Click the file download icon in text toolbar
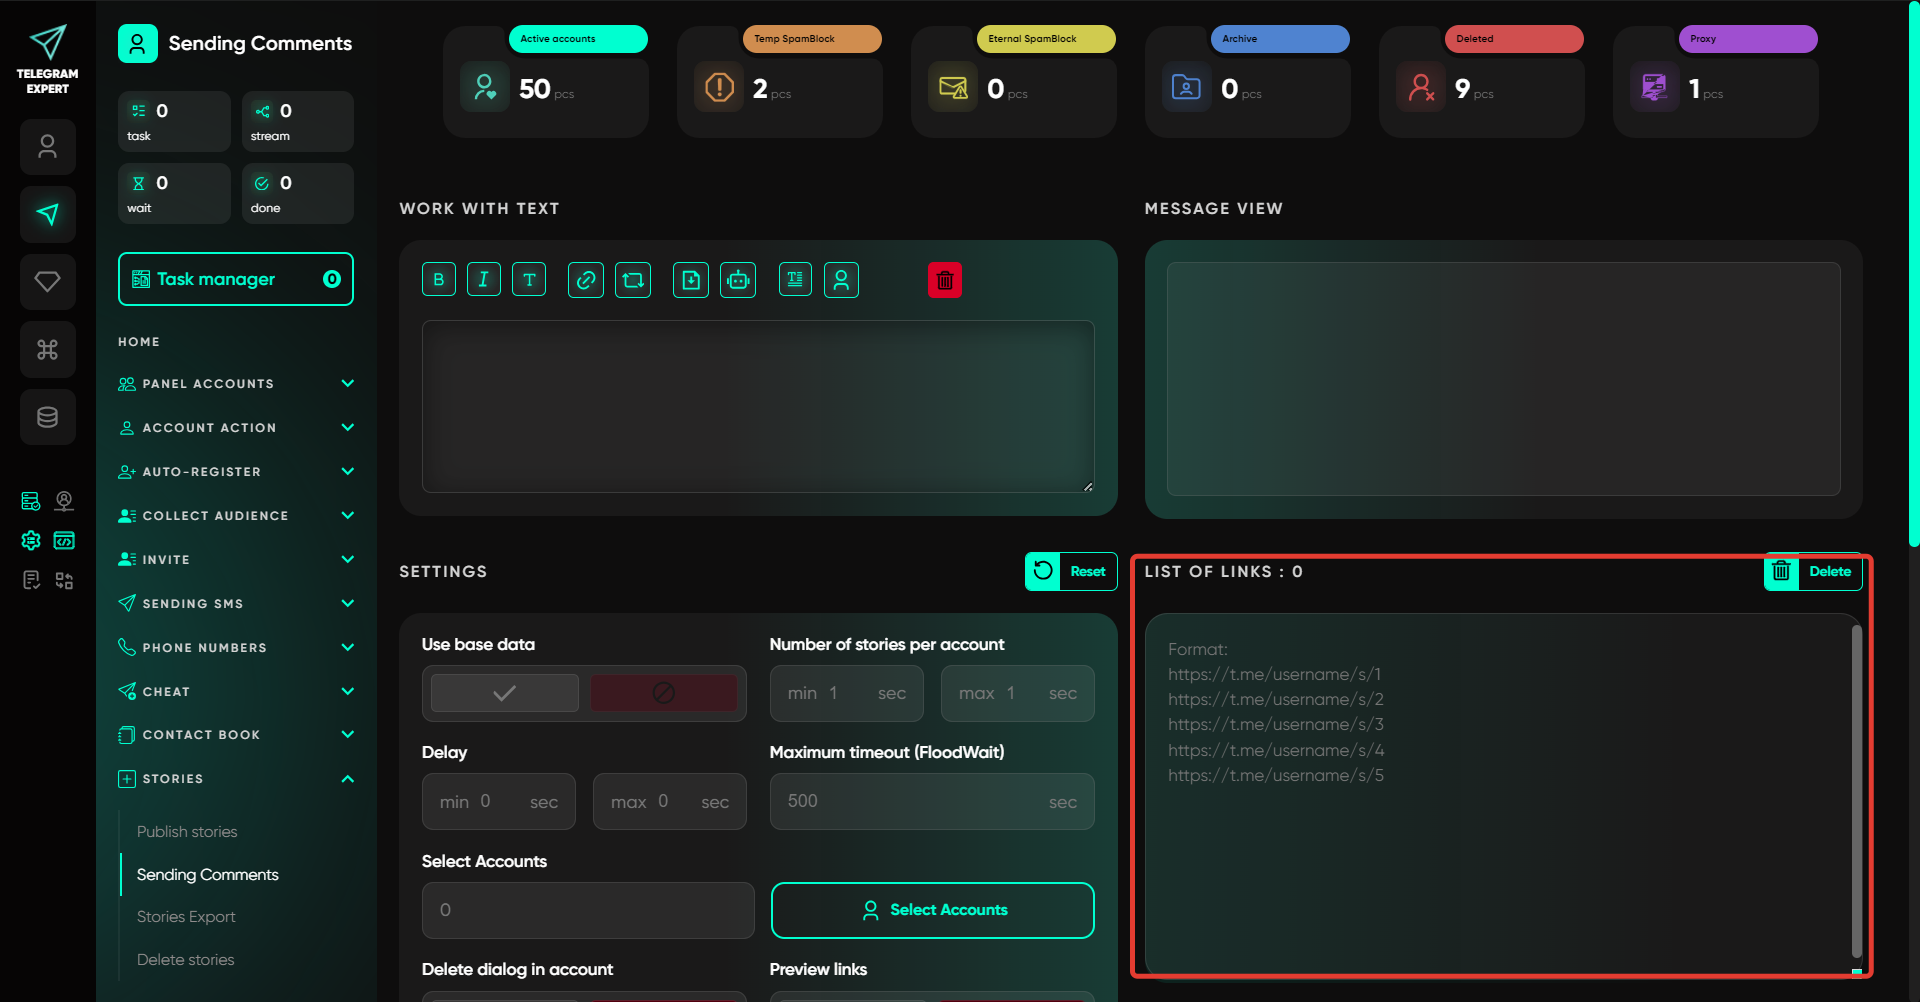Screen dimensions: 1920x1002 (691, 280)
